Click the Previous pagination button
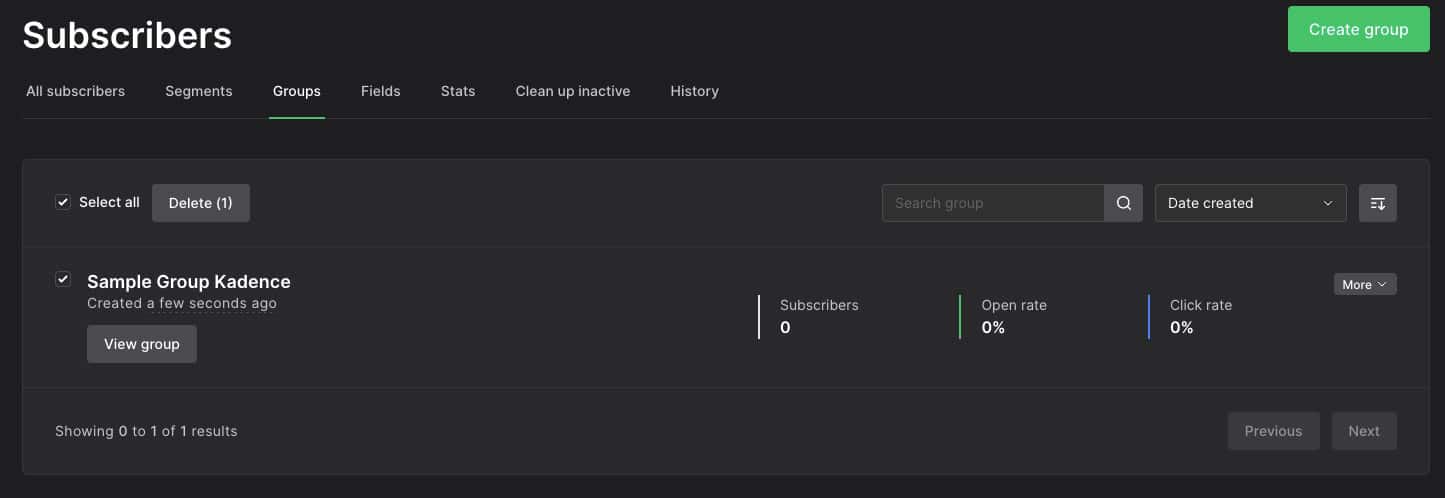 [x=1273, y=431]
